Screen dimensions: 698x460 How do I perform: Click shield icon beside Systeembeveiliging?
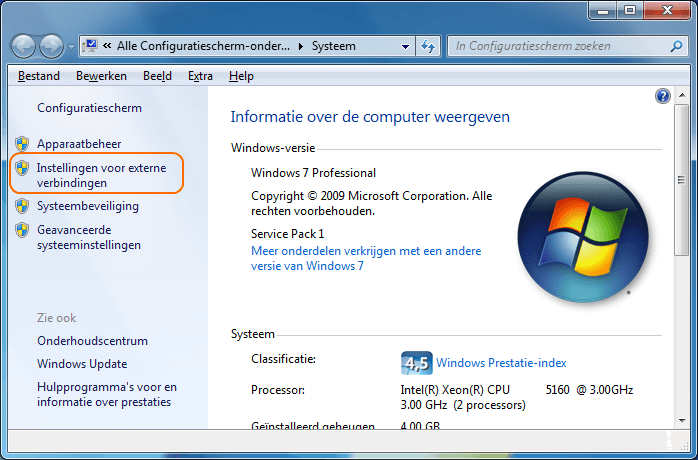22,206
